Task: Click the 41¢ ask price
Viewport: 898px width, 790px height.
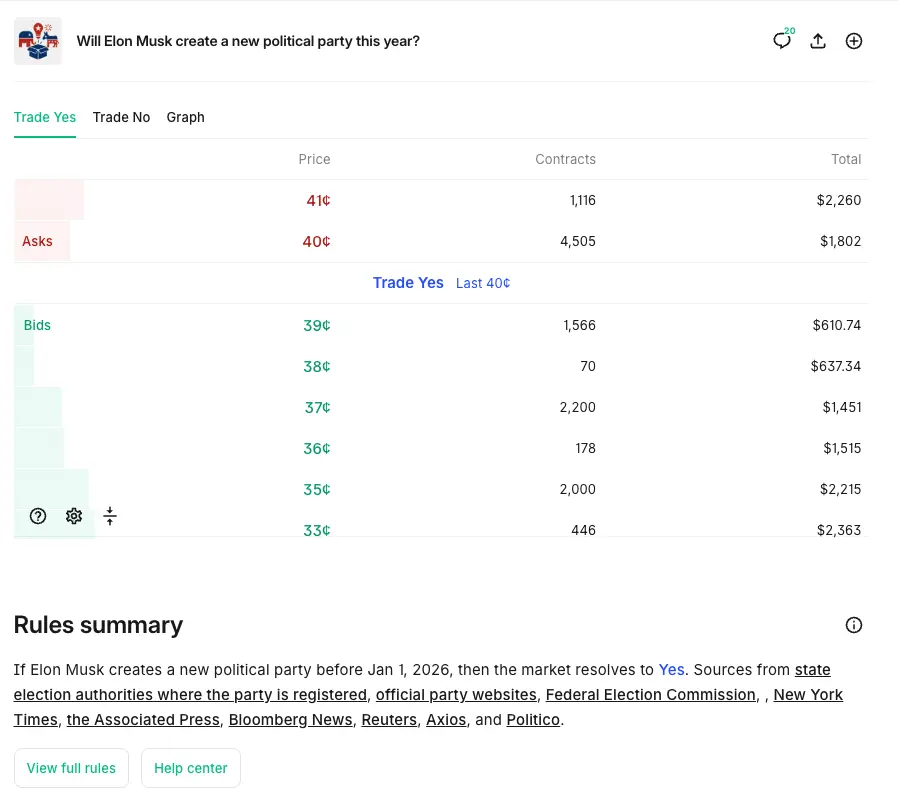Action: click(x=318, y=200)
